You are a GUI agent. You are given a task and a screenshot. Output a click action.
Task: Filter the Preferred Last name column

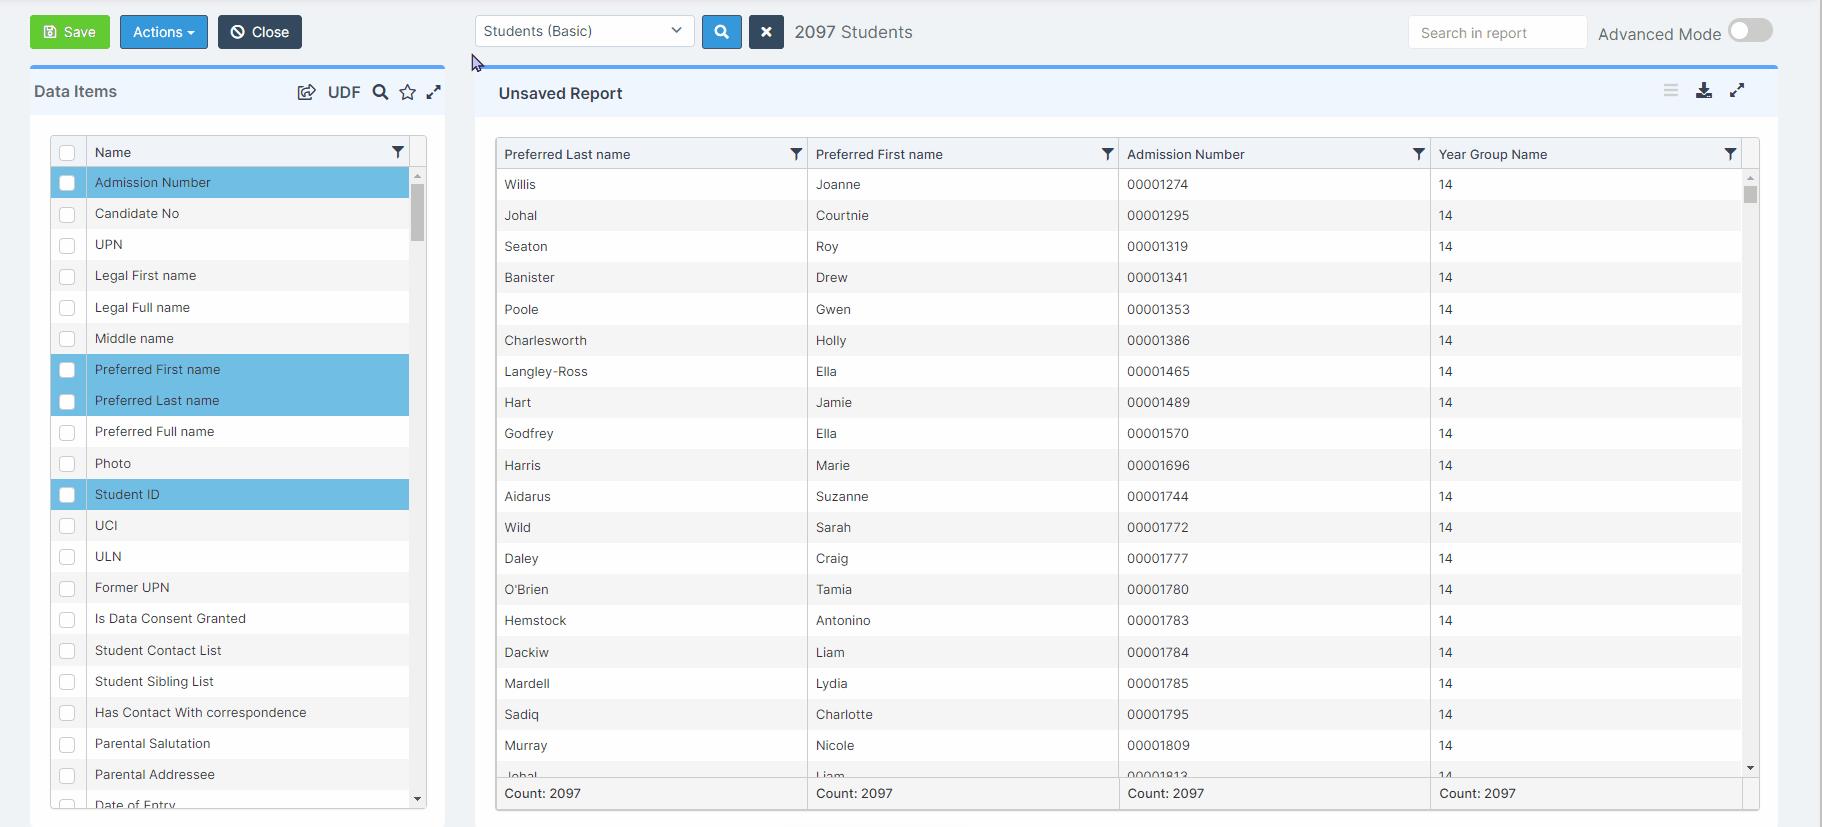pyautogui.click(x=796, y=154)
